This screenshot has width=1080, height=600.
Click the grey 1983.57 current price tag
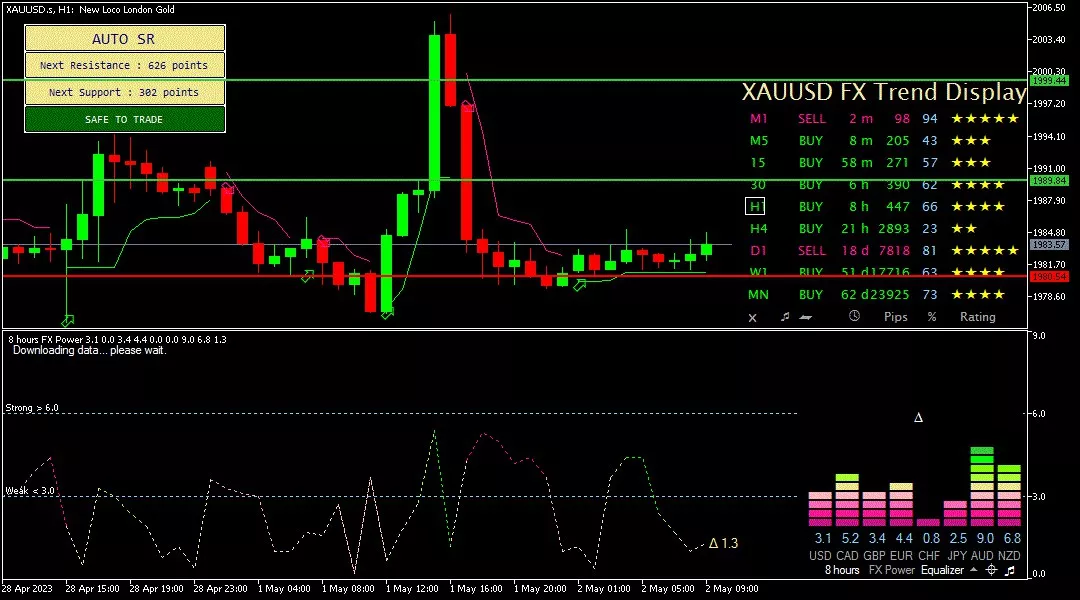coord(1048,245)
